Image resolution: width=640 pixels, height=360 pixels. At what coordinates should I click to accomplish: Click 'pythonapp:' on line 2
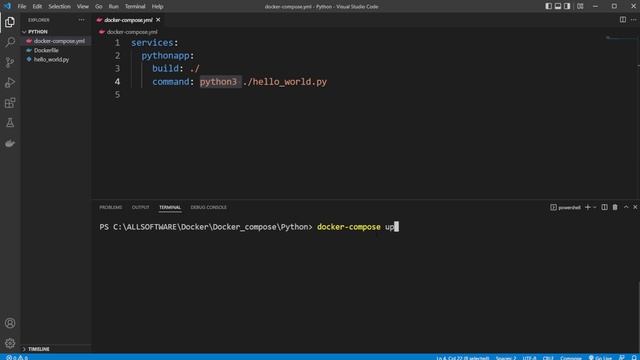[x=168, y=56]
